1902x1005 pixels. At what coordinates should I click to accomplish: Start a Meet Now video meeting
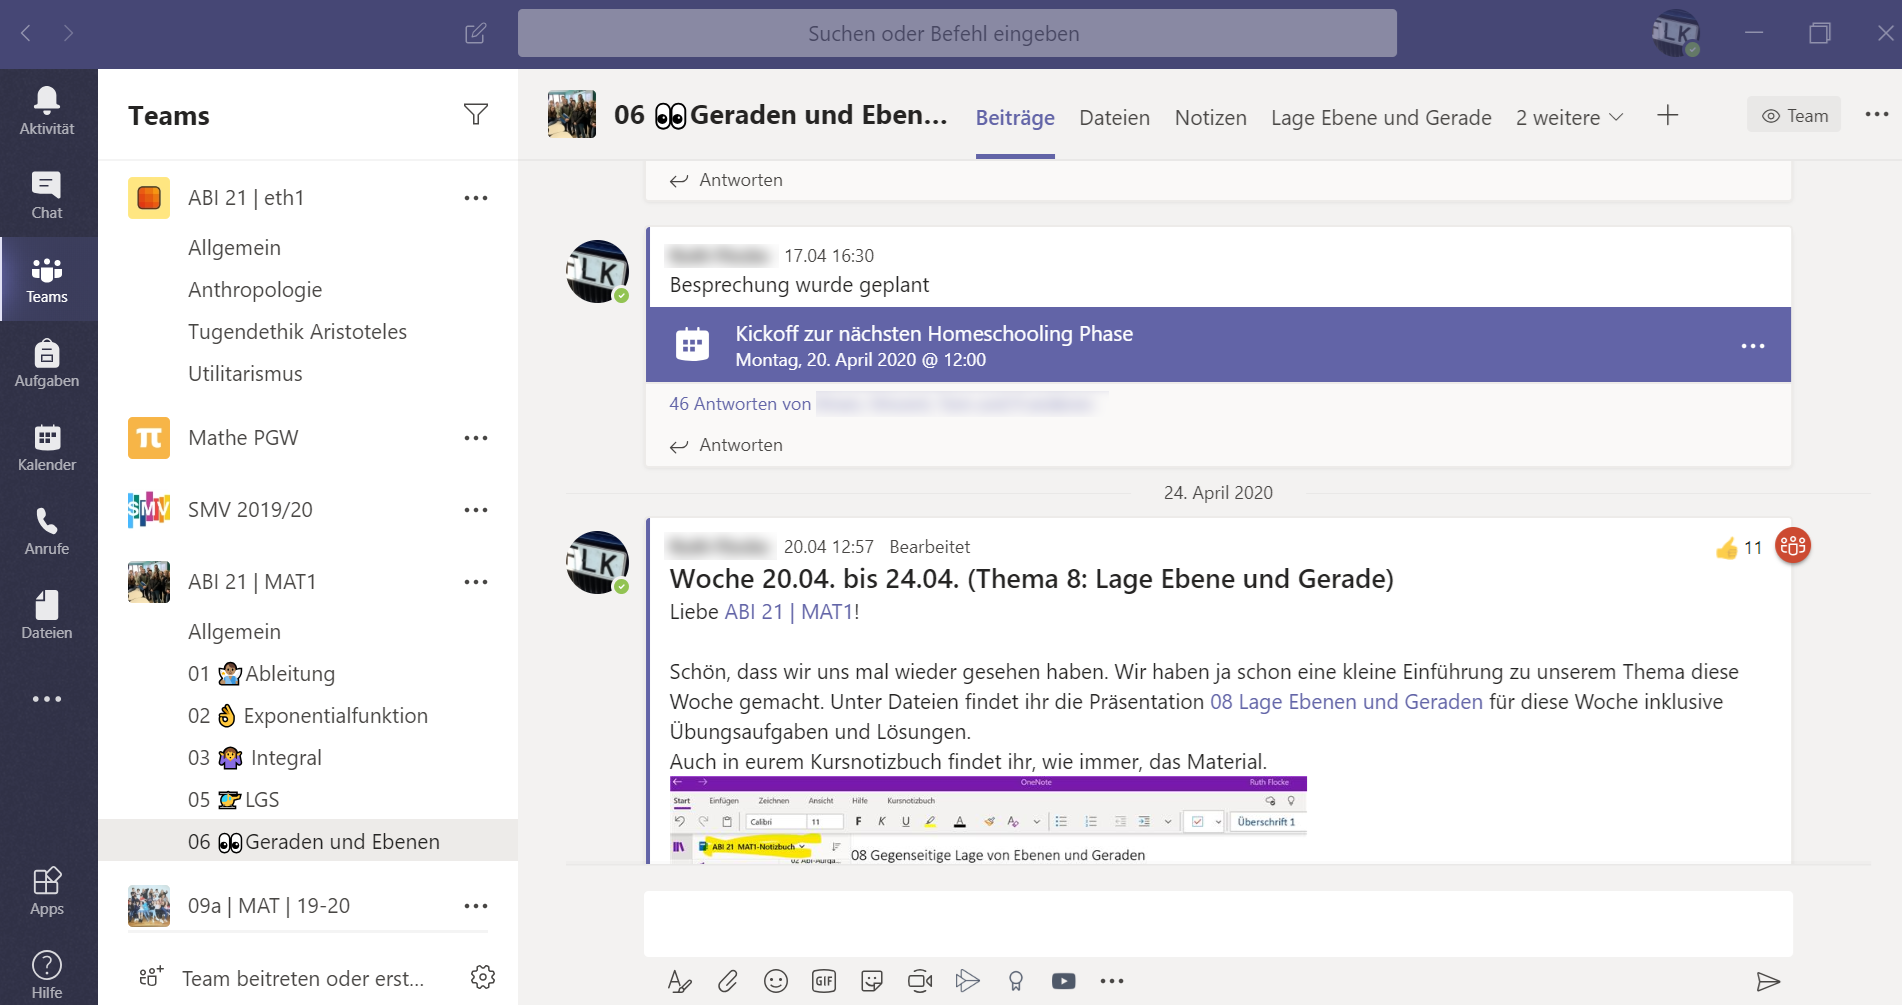pyautogui.click(x=919, y=981)
